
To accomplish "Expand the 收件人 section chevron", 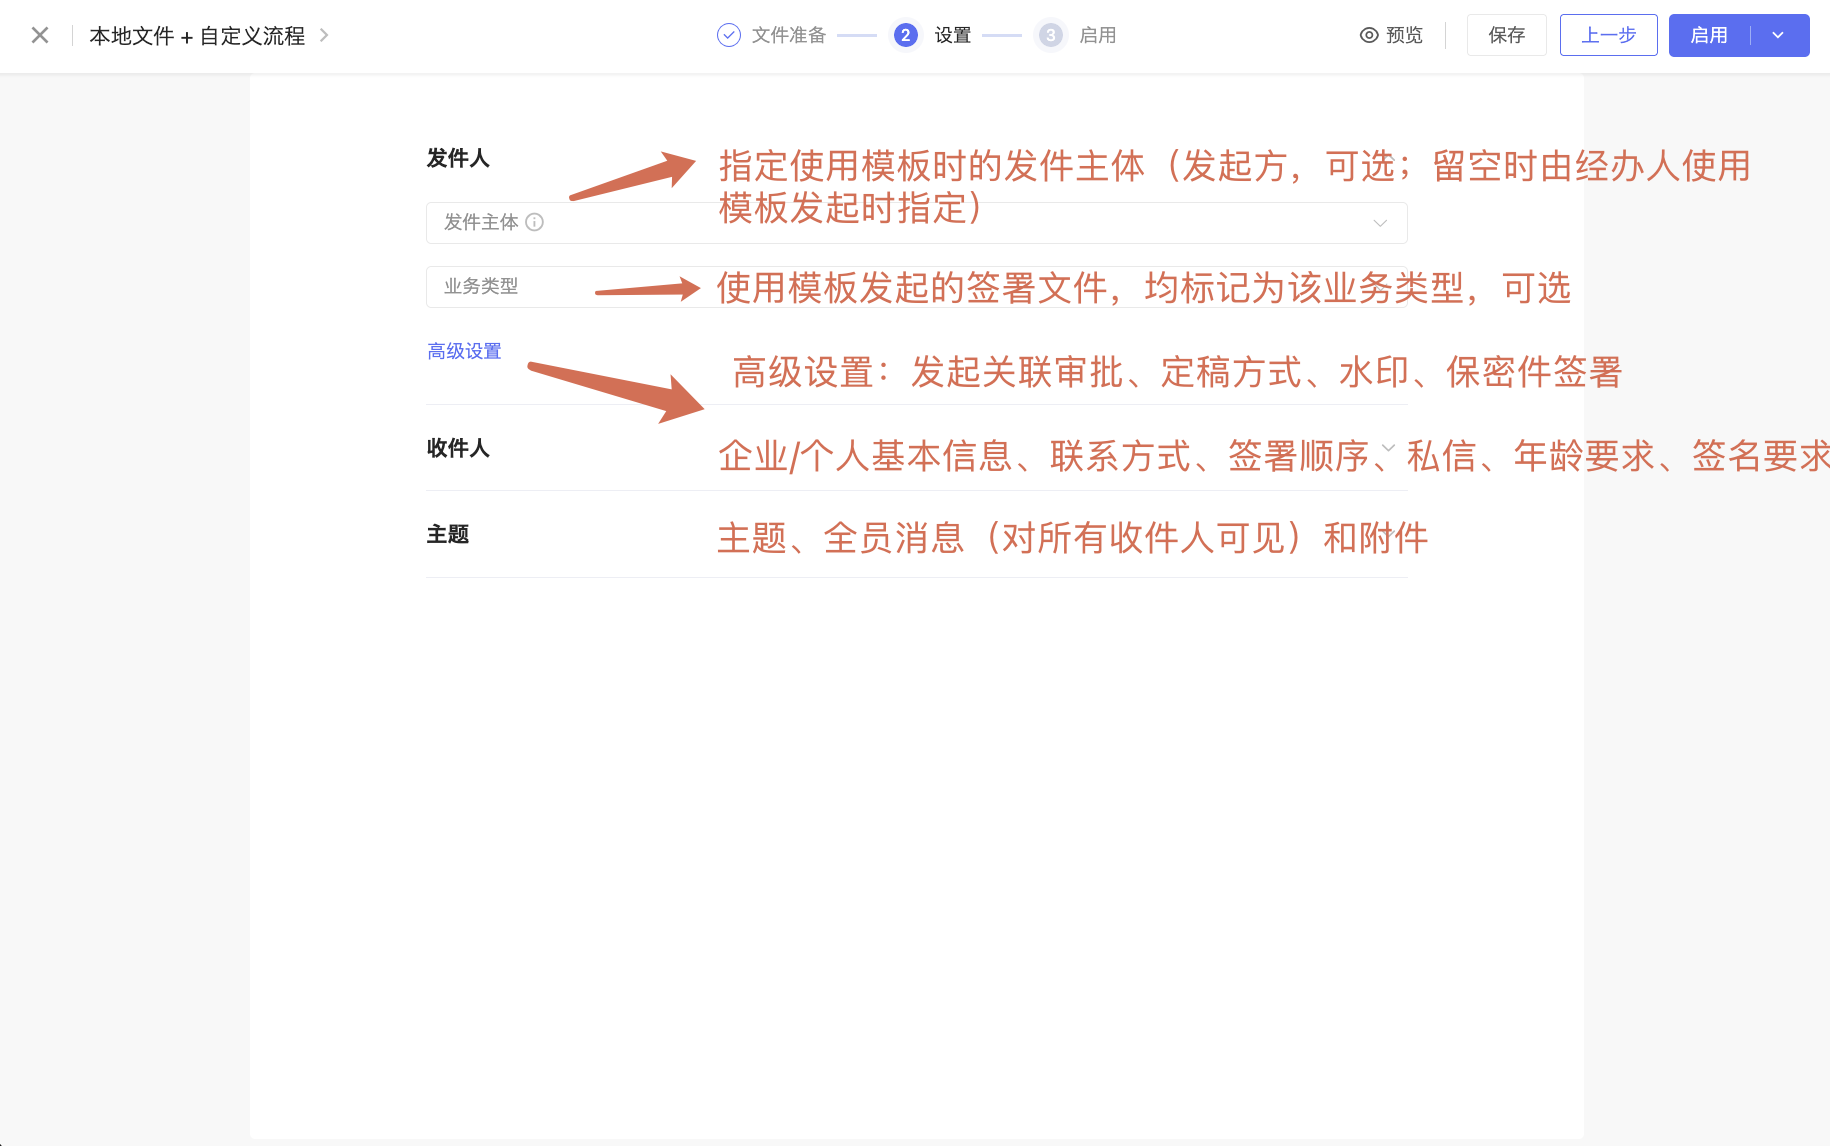I will [x=1388, y=448].
